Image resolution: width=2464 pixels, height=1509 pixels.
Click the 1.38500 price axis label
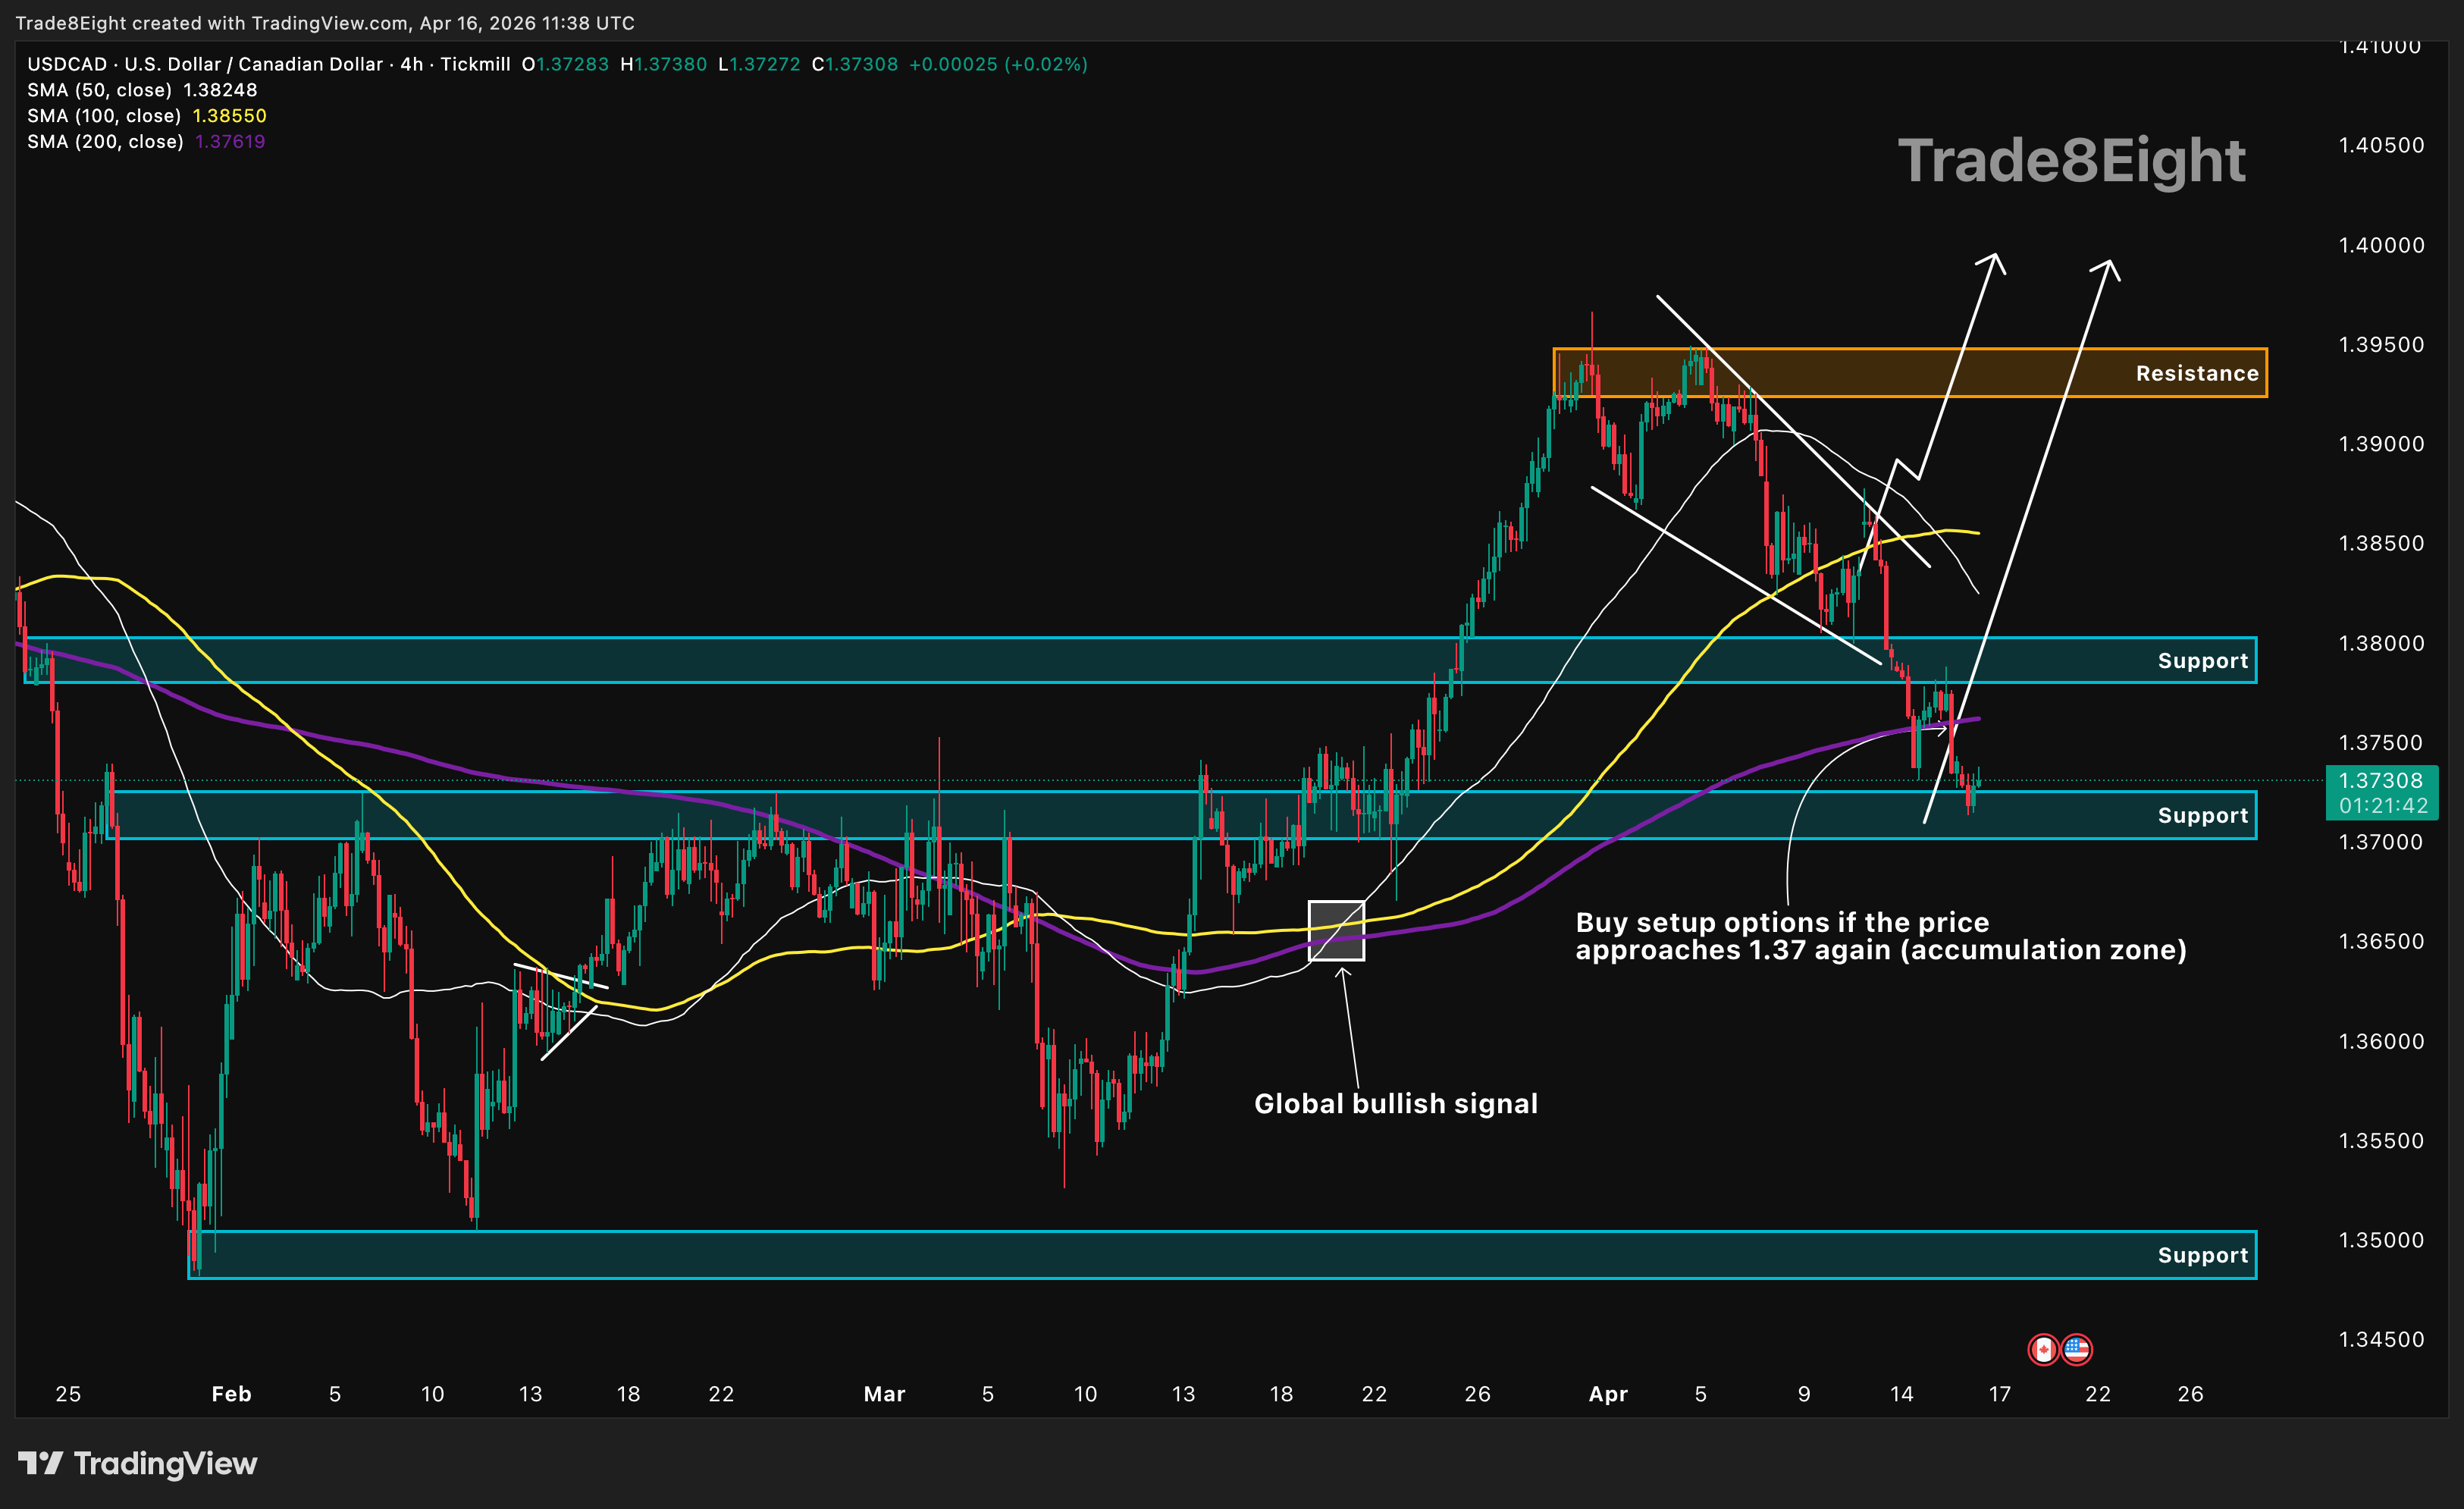[2381, 543]
